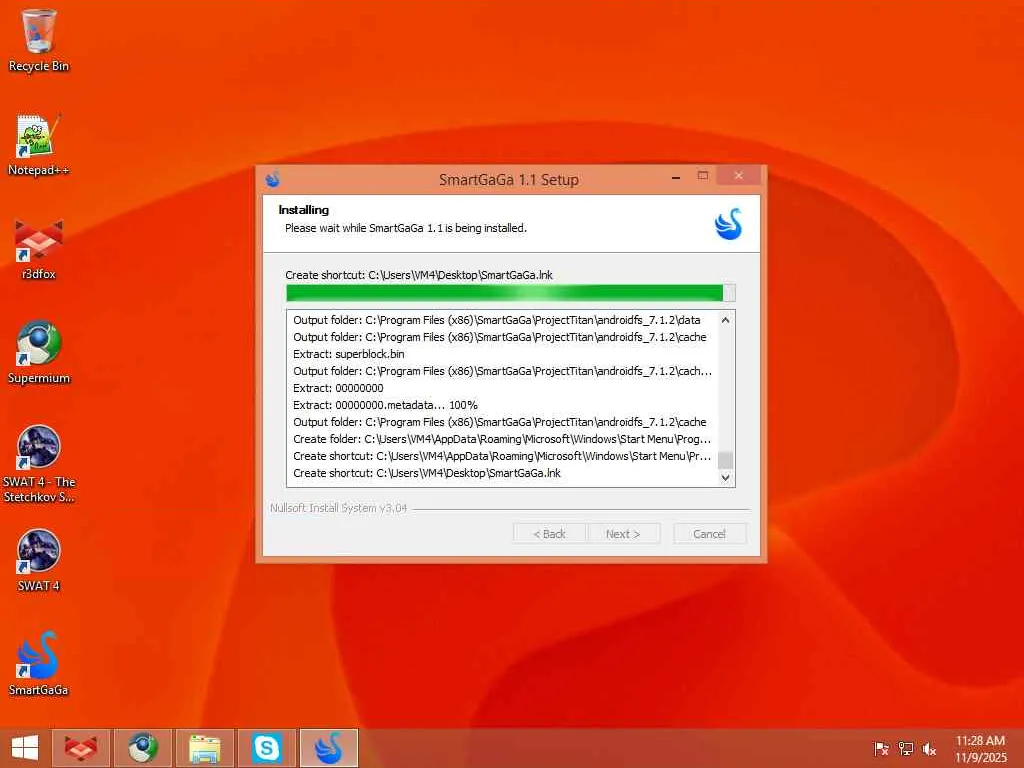The image size is (1024, 768).
Task: Select the Supermium desktop shortcut
Action: [39, 353]
